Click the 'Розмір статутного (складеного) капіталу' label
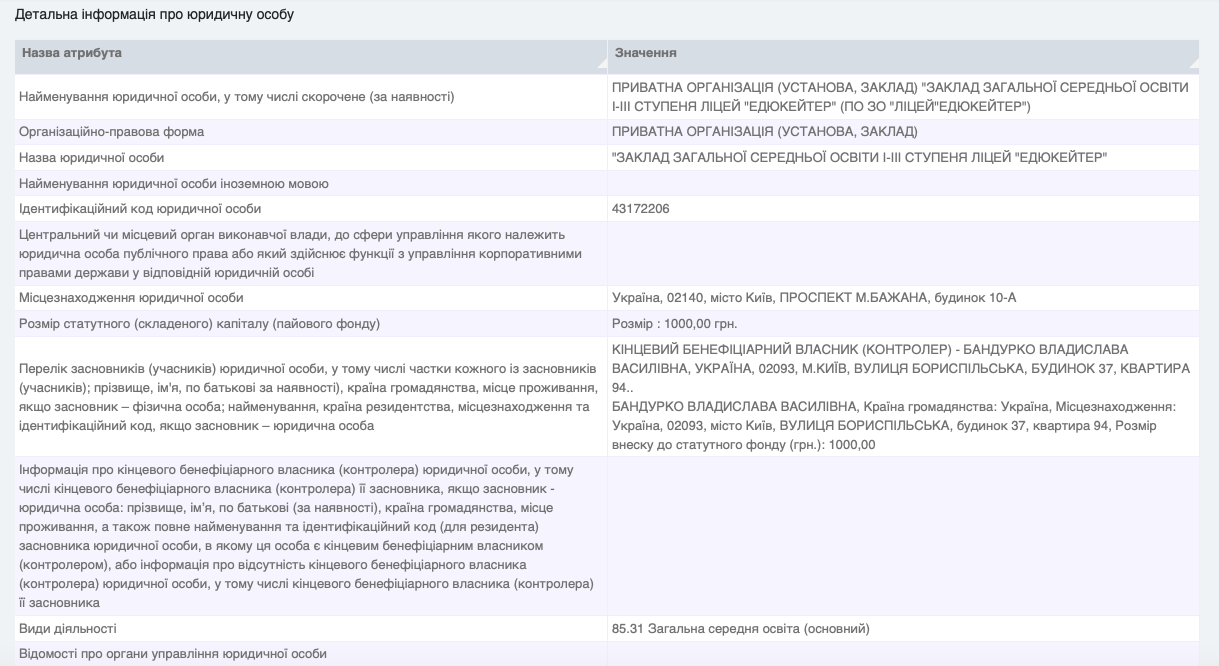This screenshot has height=666, width=1219. click(x=200, y=324)
